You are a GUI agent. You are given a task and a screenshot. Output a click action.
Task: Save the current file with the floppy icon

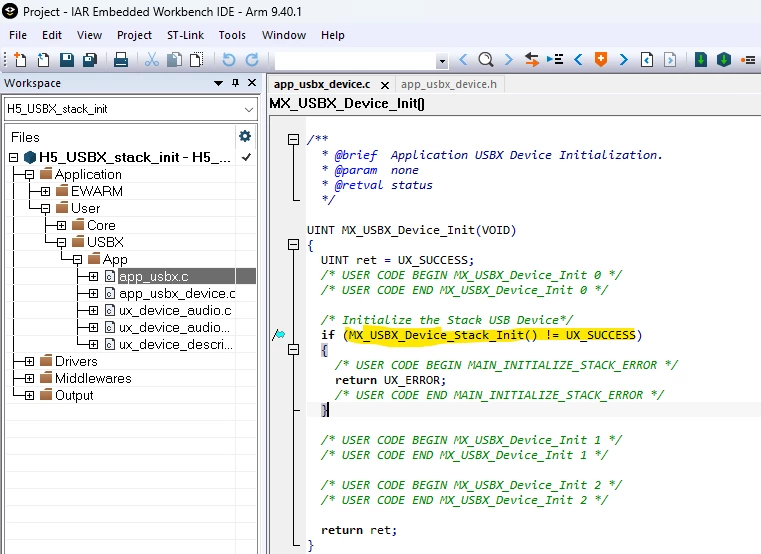click(66, 59)
